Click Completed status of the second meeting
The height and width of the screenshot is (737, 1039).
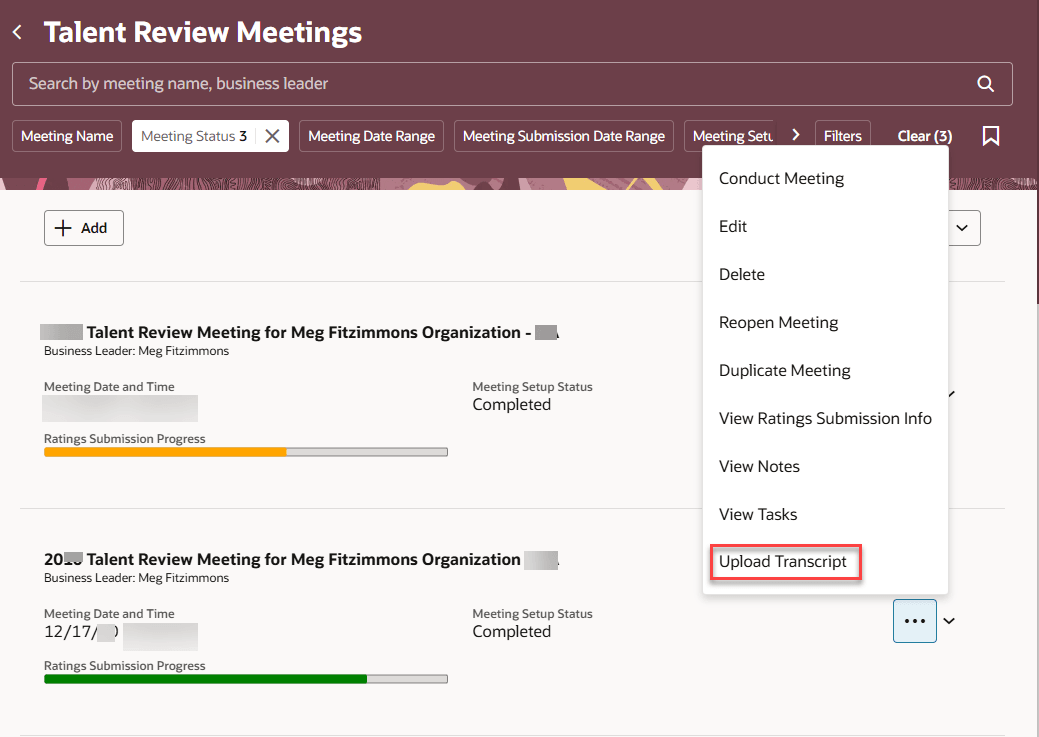[x=512, y=632]
